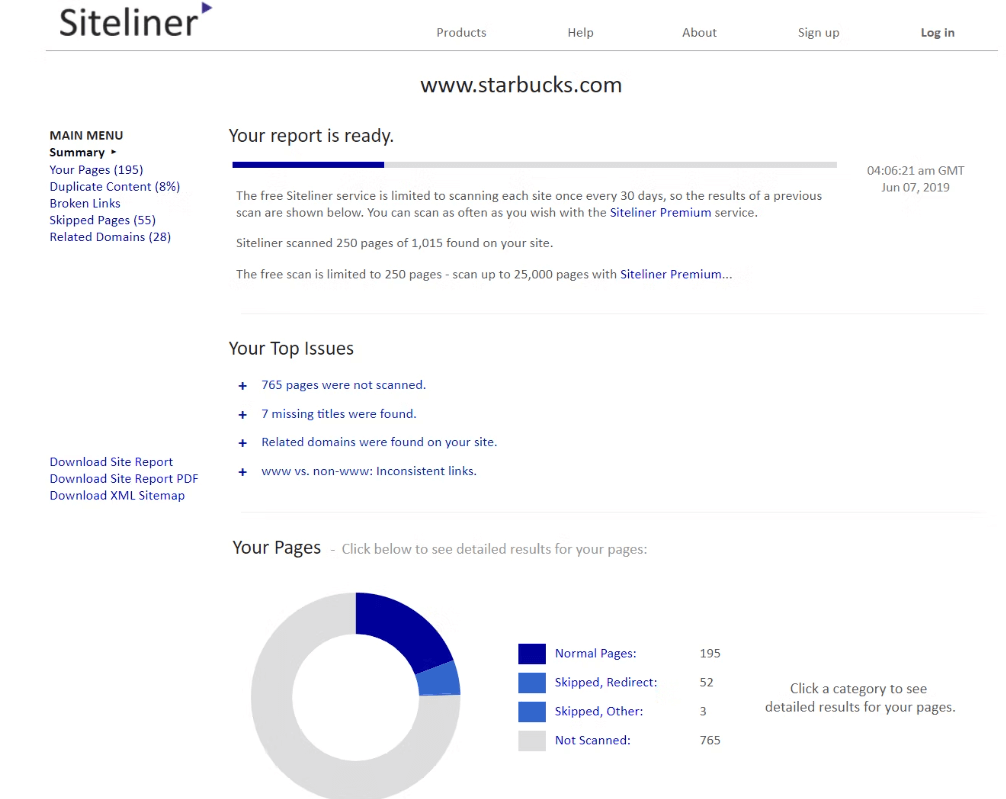Viewport: 1006px width, 799px height.
Task: Click the Normal Pages dark blue swatch
Action: 532,653
